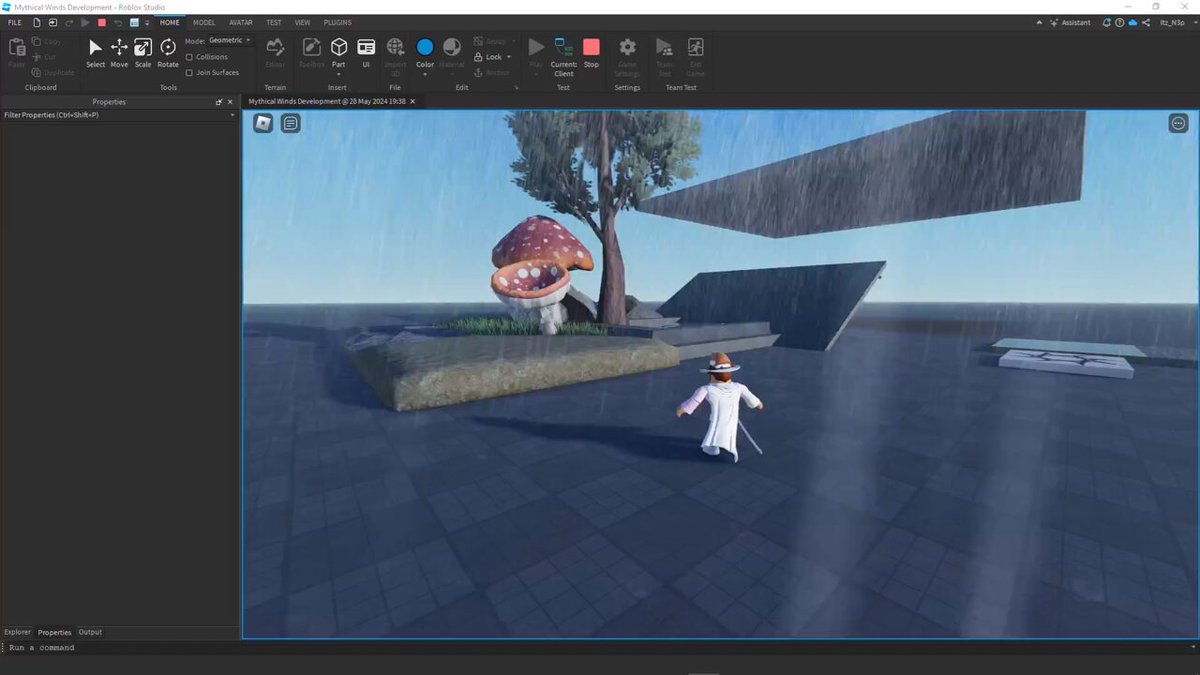
Task: Click the share icon
Action: (x=1146, y=22)
